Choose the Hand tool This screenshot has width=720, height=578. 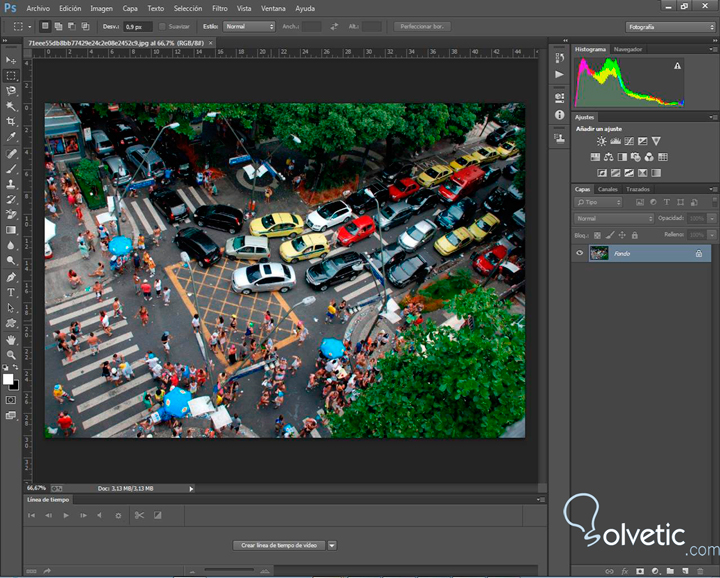point(11,339)
